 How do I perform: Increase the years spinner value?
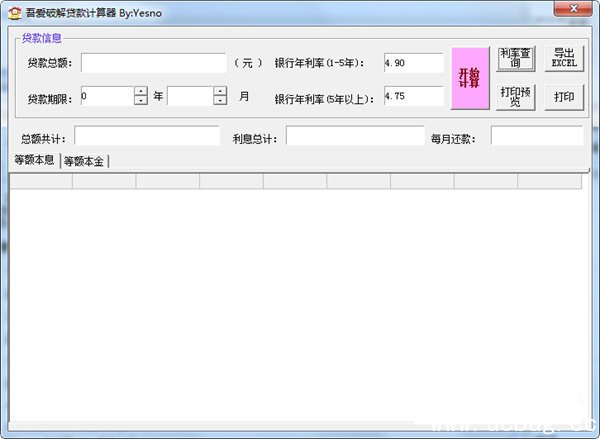click(140, 92)
